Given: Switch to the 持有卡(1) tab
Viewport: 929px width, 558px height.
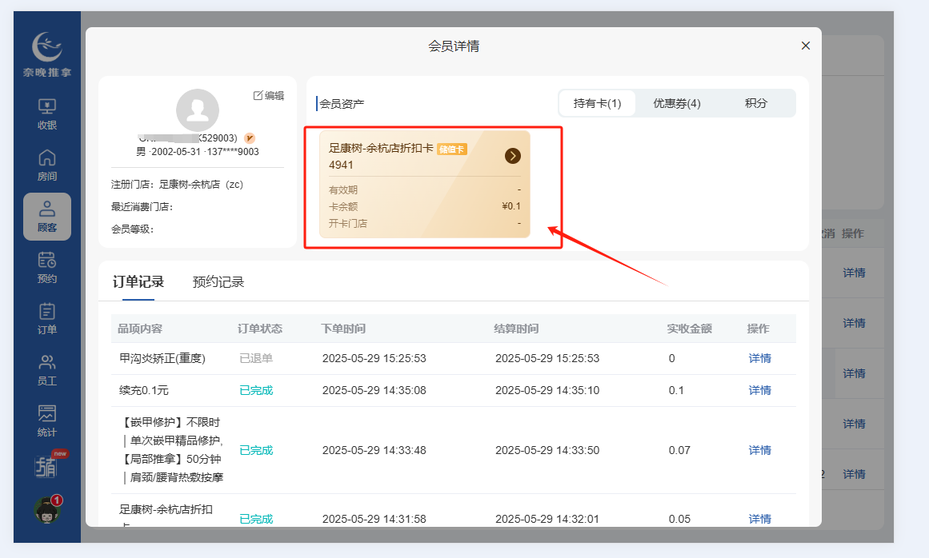Looking at the screenshot, I should (x=597, y=103).
